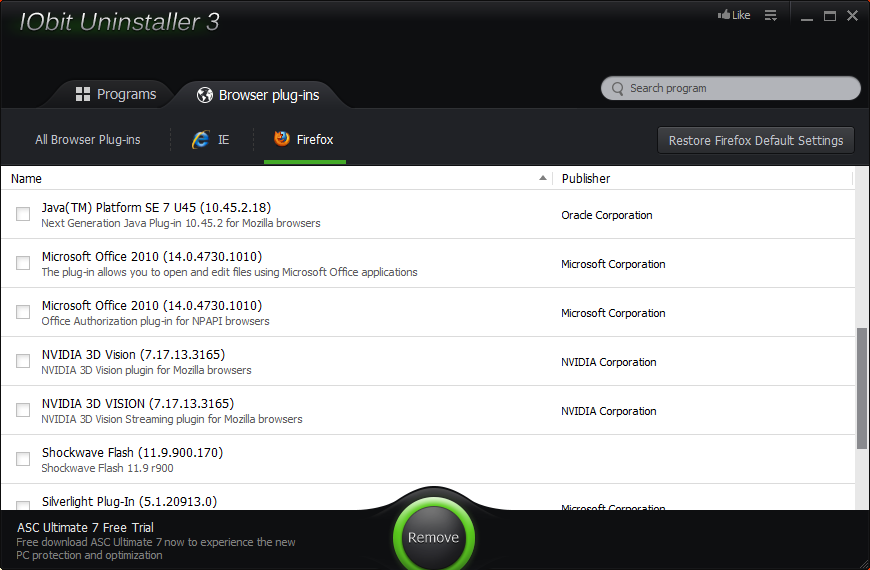
Task: Click the globe icon on Browser plug-ins
Action: 205,95
